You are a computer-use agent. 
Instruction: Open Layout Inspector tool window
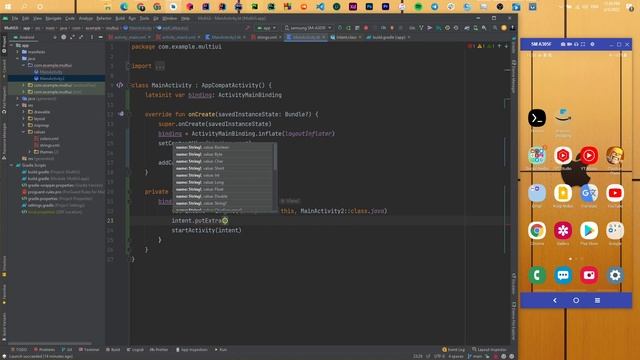[489, 350]
